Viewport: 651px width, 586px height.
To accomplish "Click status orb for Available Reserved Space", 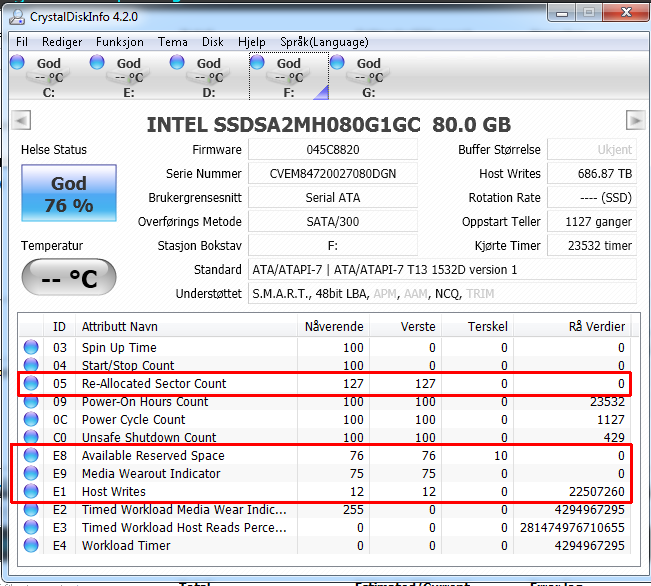I will [31, 455].
